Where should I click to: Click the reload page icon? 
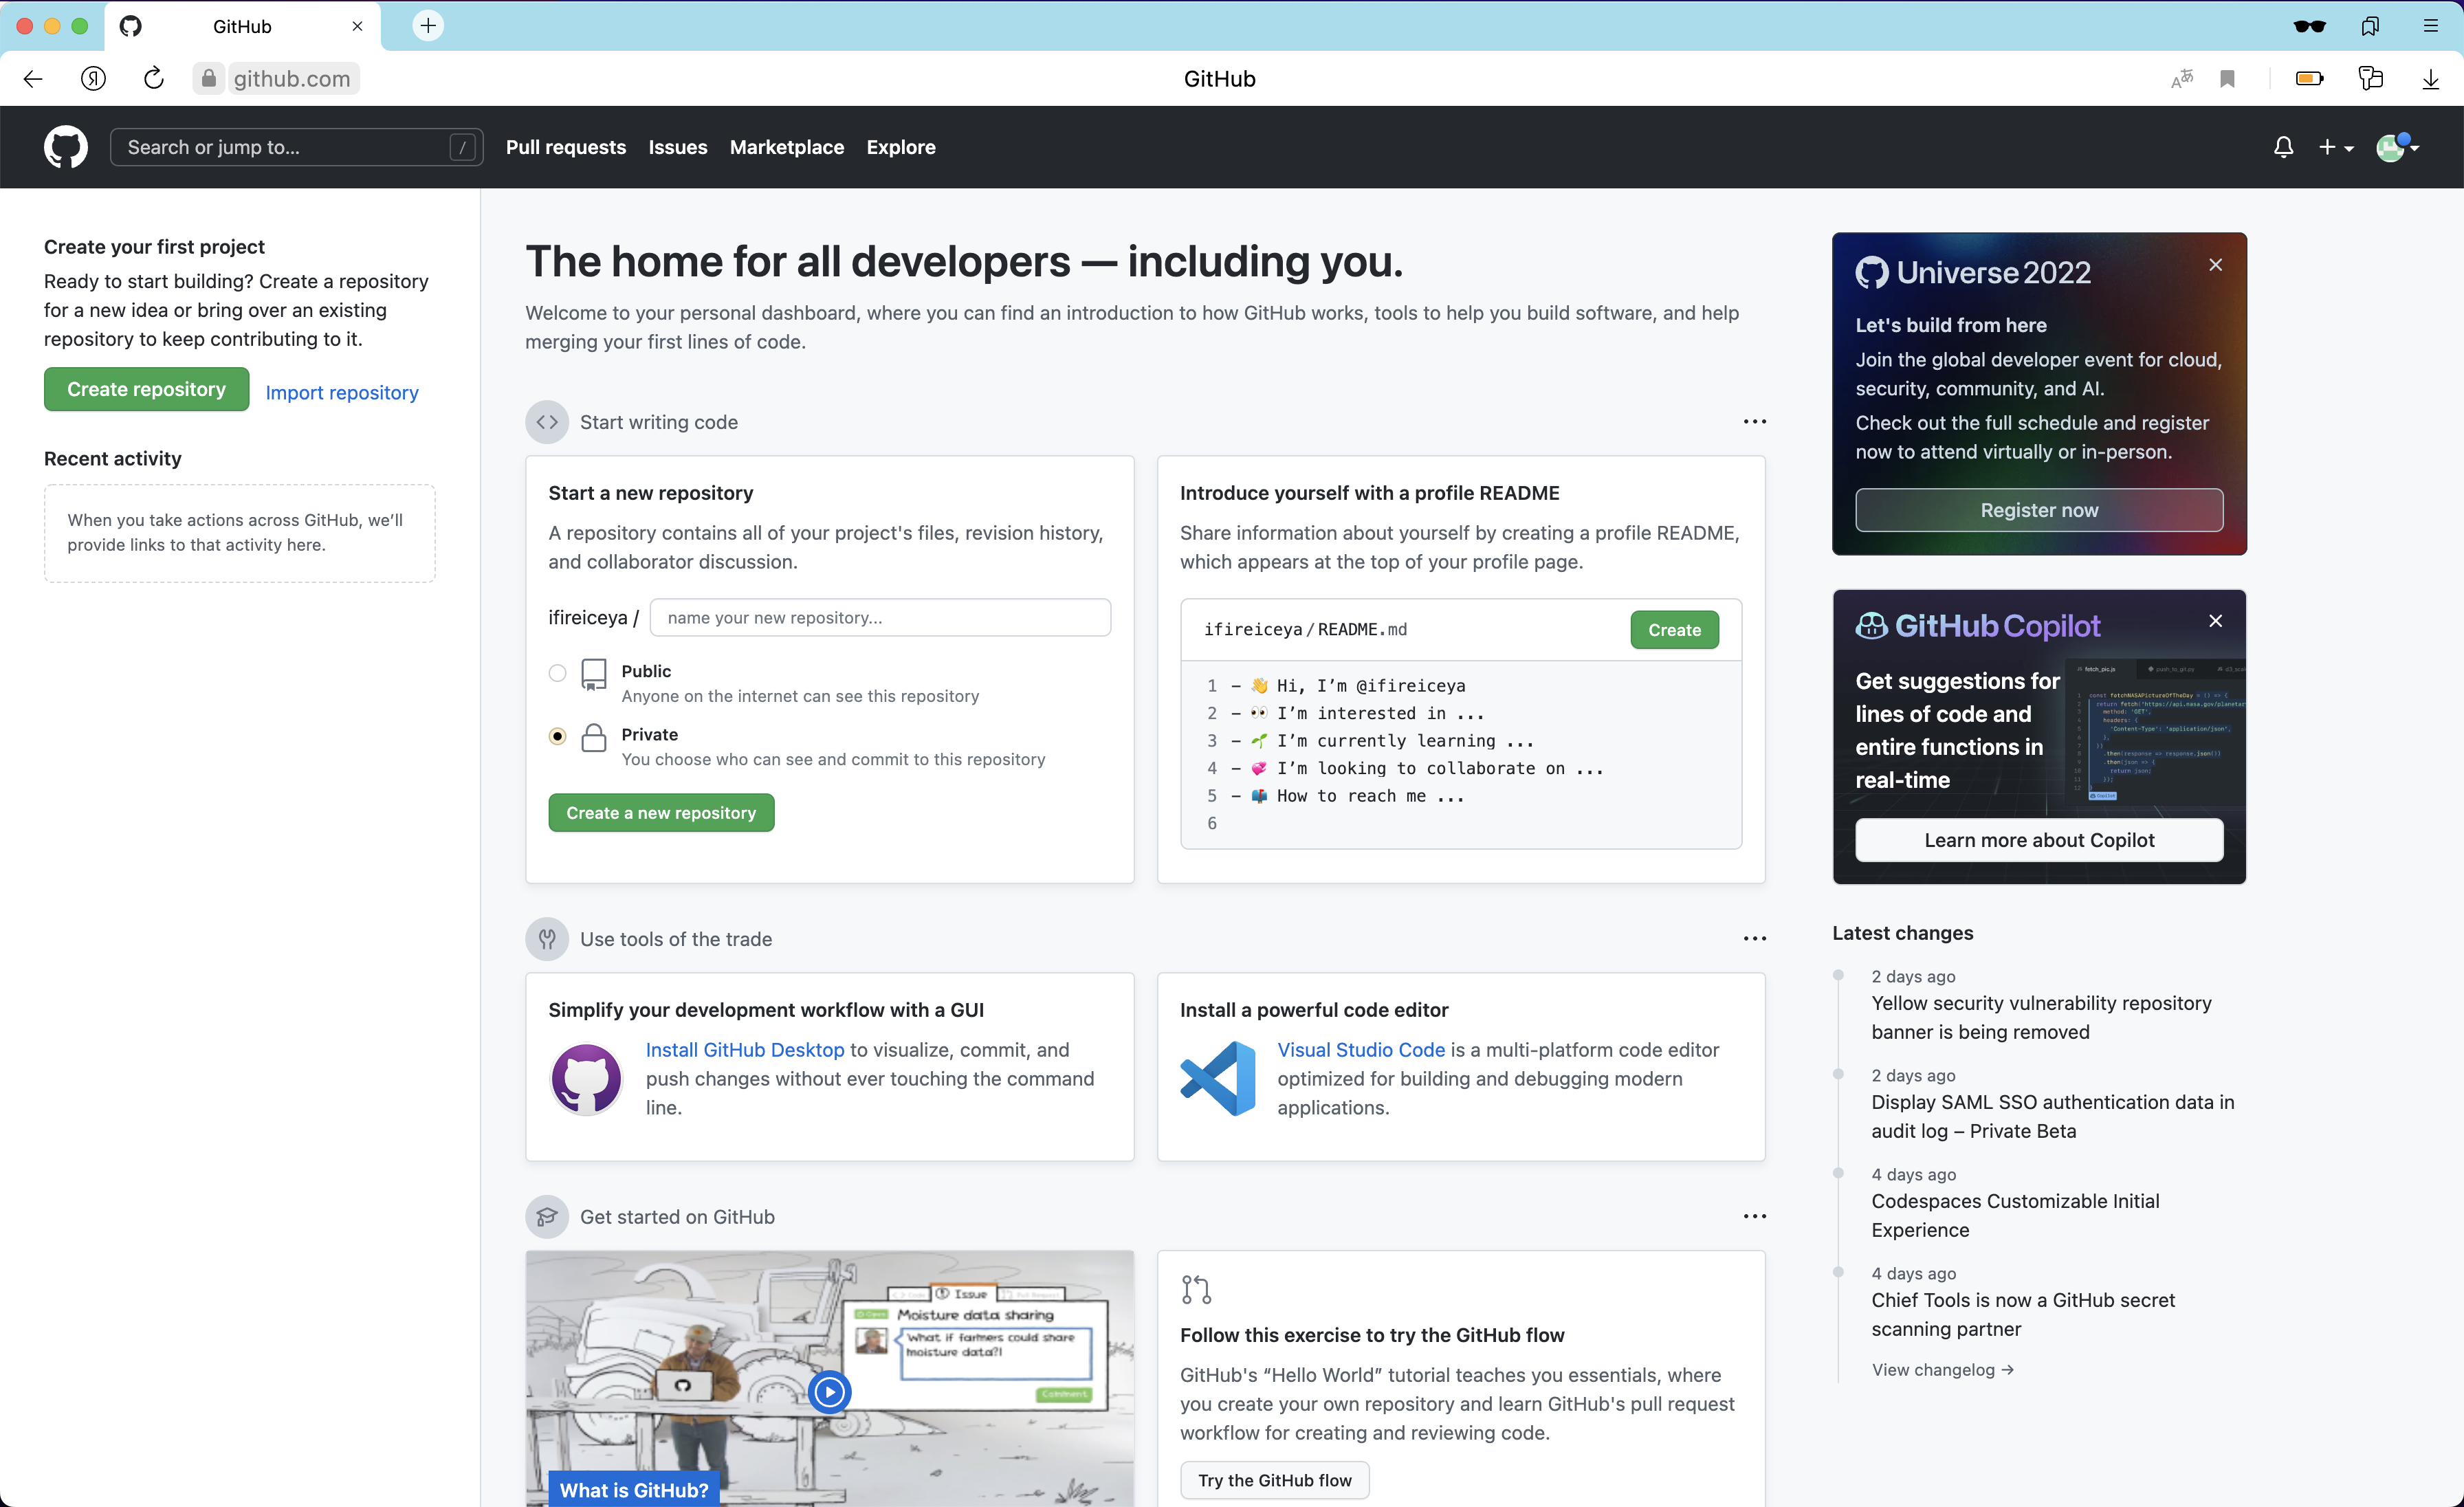tap(154, 78)
